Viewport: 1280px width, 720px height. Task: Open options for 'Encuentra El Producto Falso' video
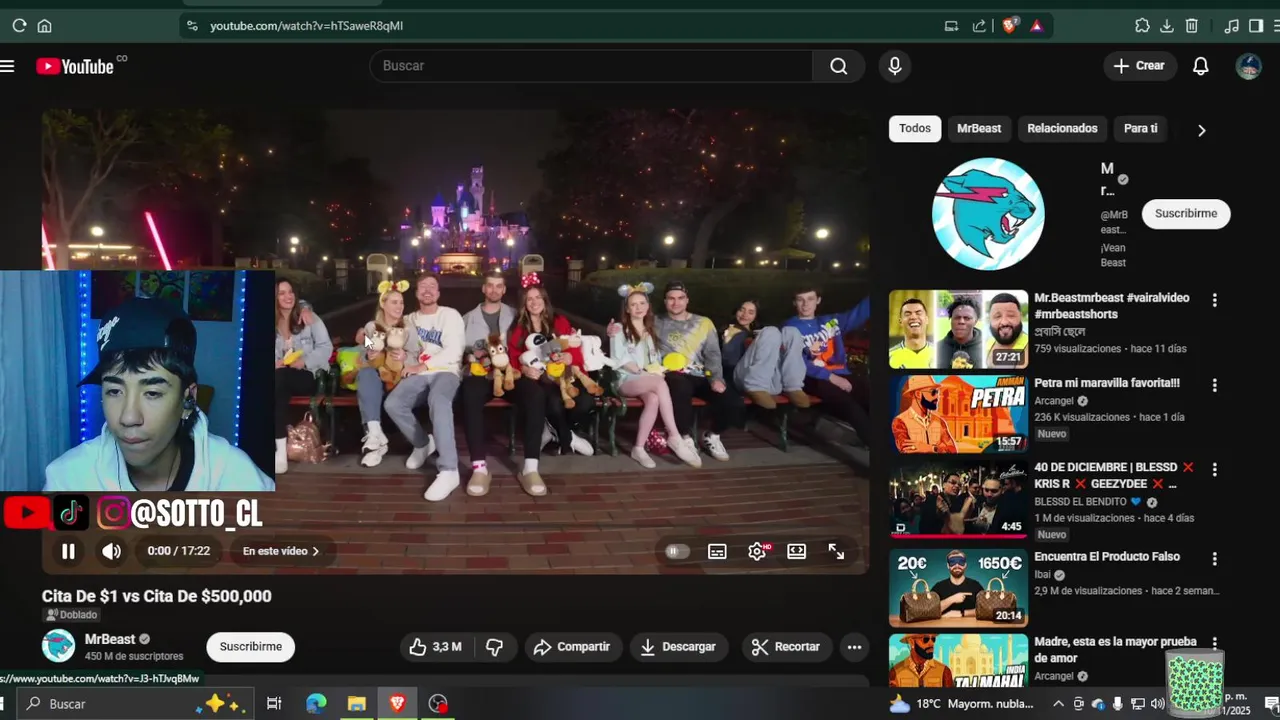(1214, 559)
